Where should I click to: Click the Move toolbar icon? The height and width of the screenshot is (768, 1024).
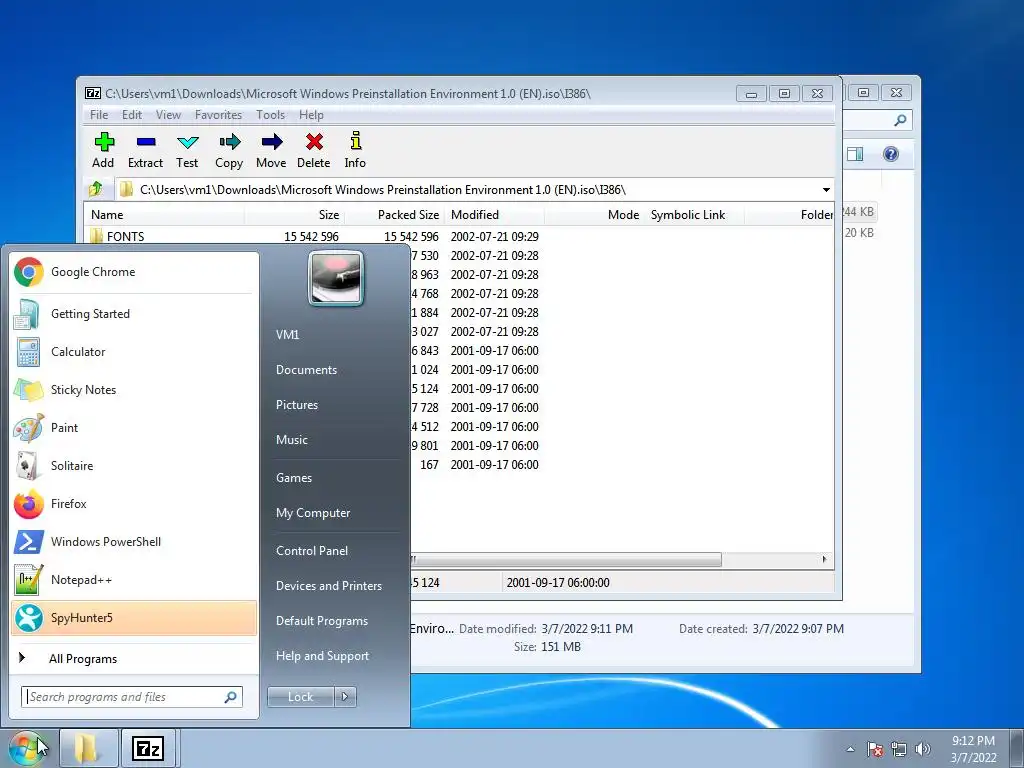(271, 150)
